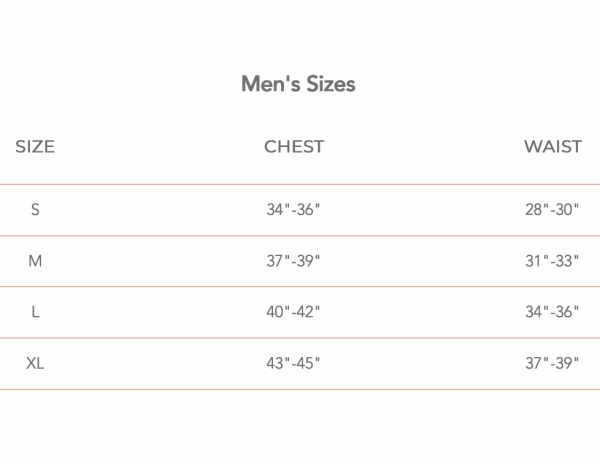Click the Men's Sizes heading
600x463 pixels.
pos(298,84)
